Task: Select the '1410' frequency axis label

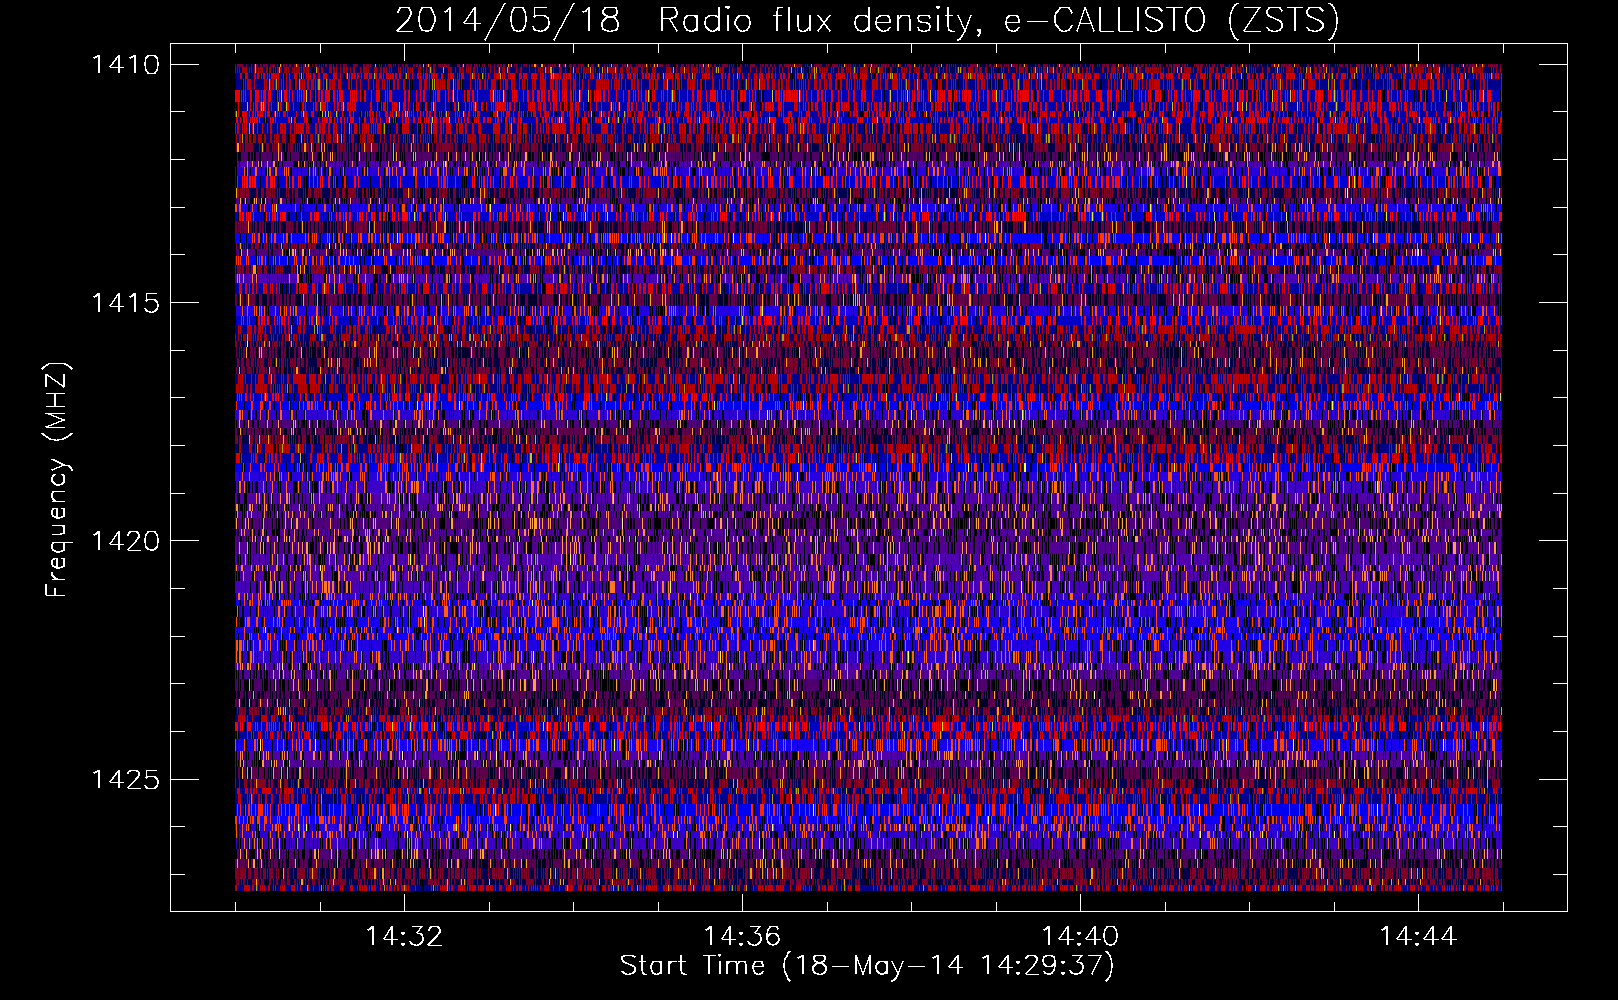Action: [125, 65]
